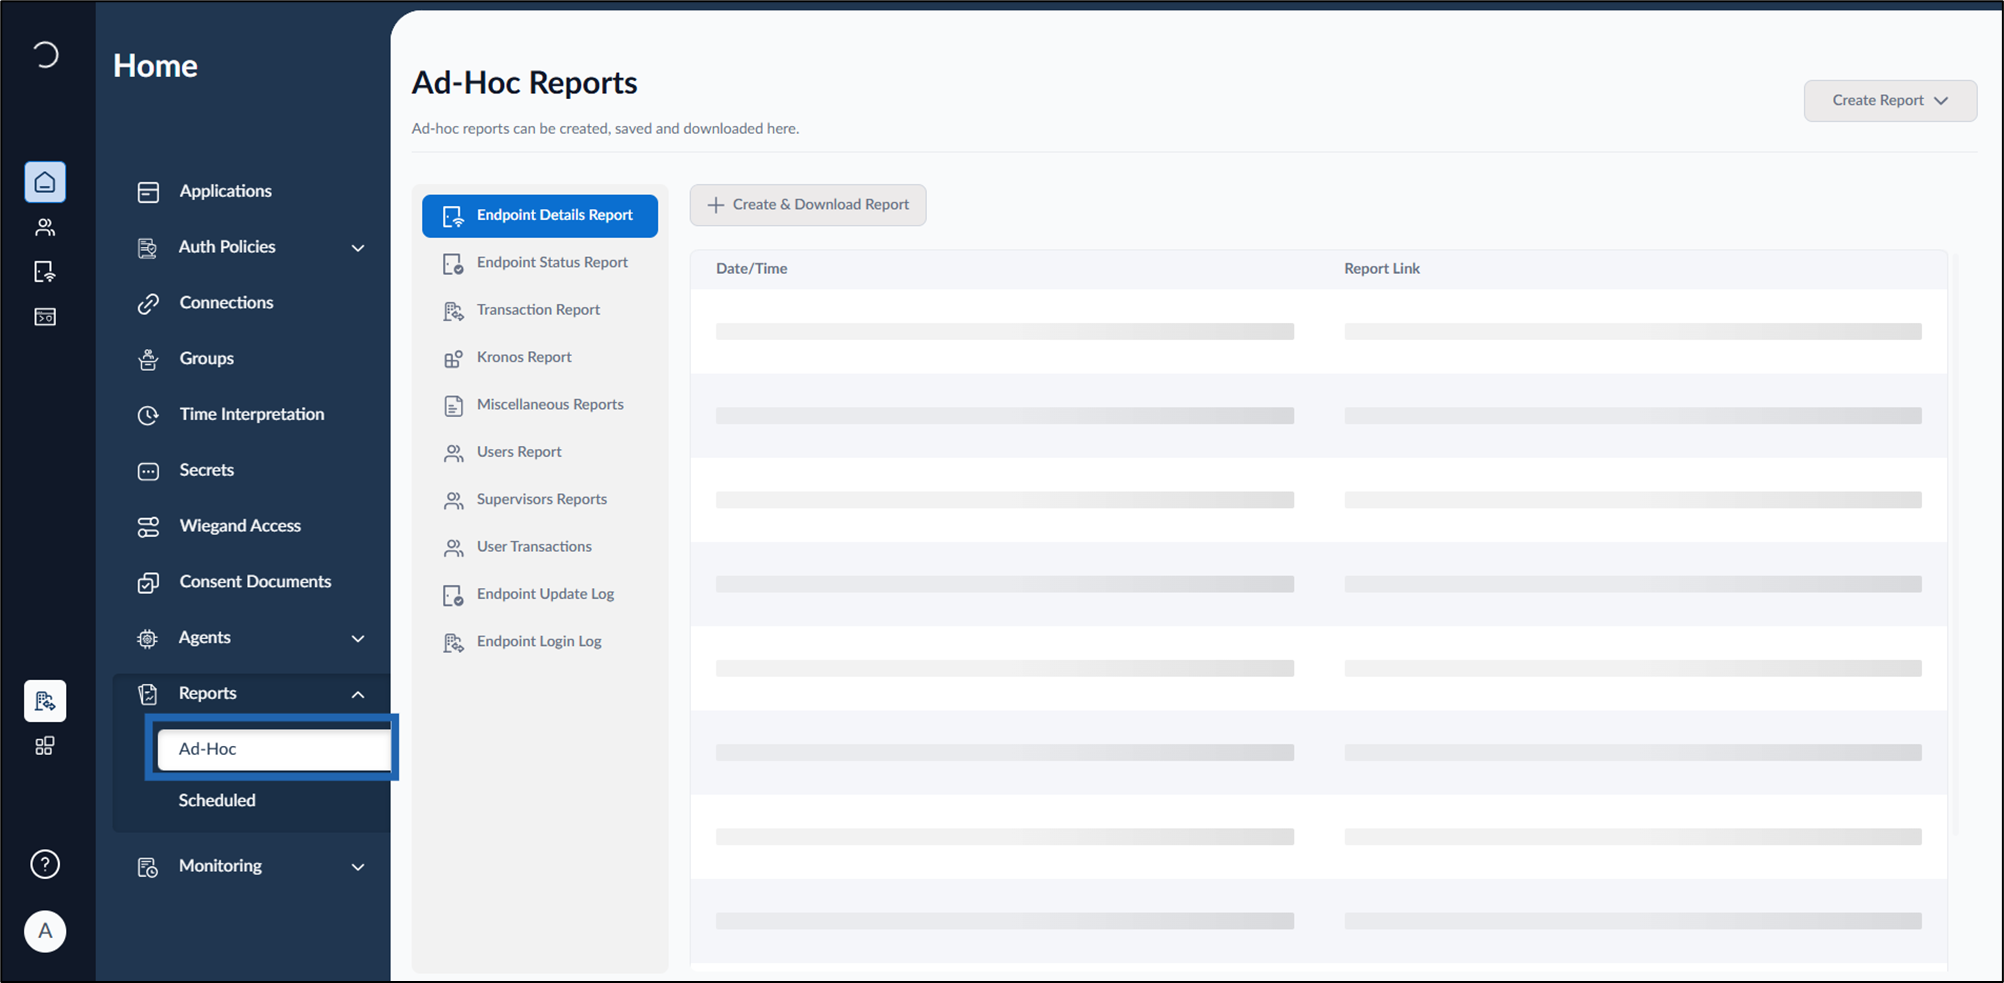Go to Applications in the sidebar
Screen dimensions: 2004x983
point(226,191)
